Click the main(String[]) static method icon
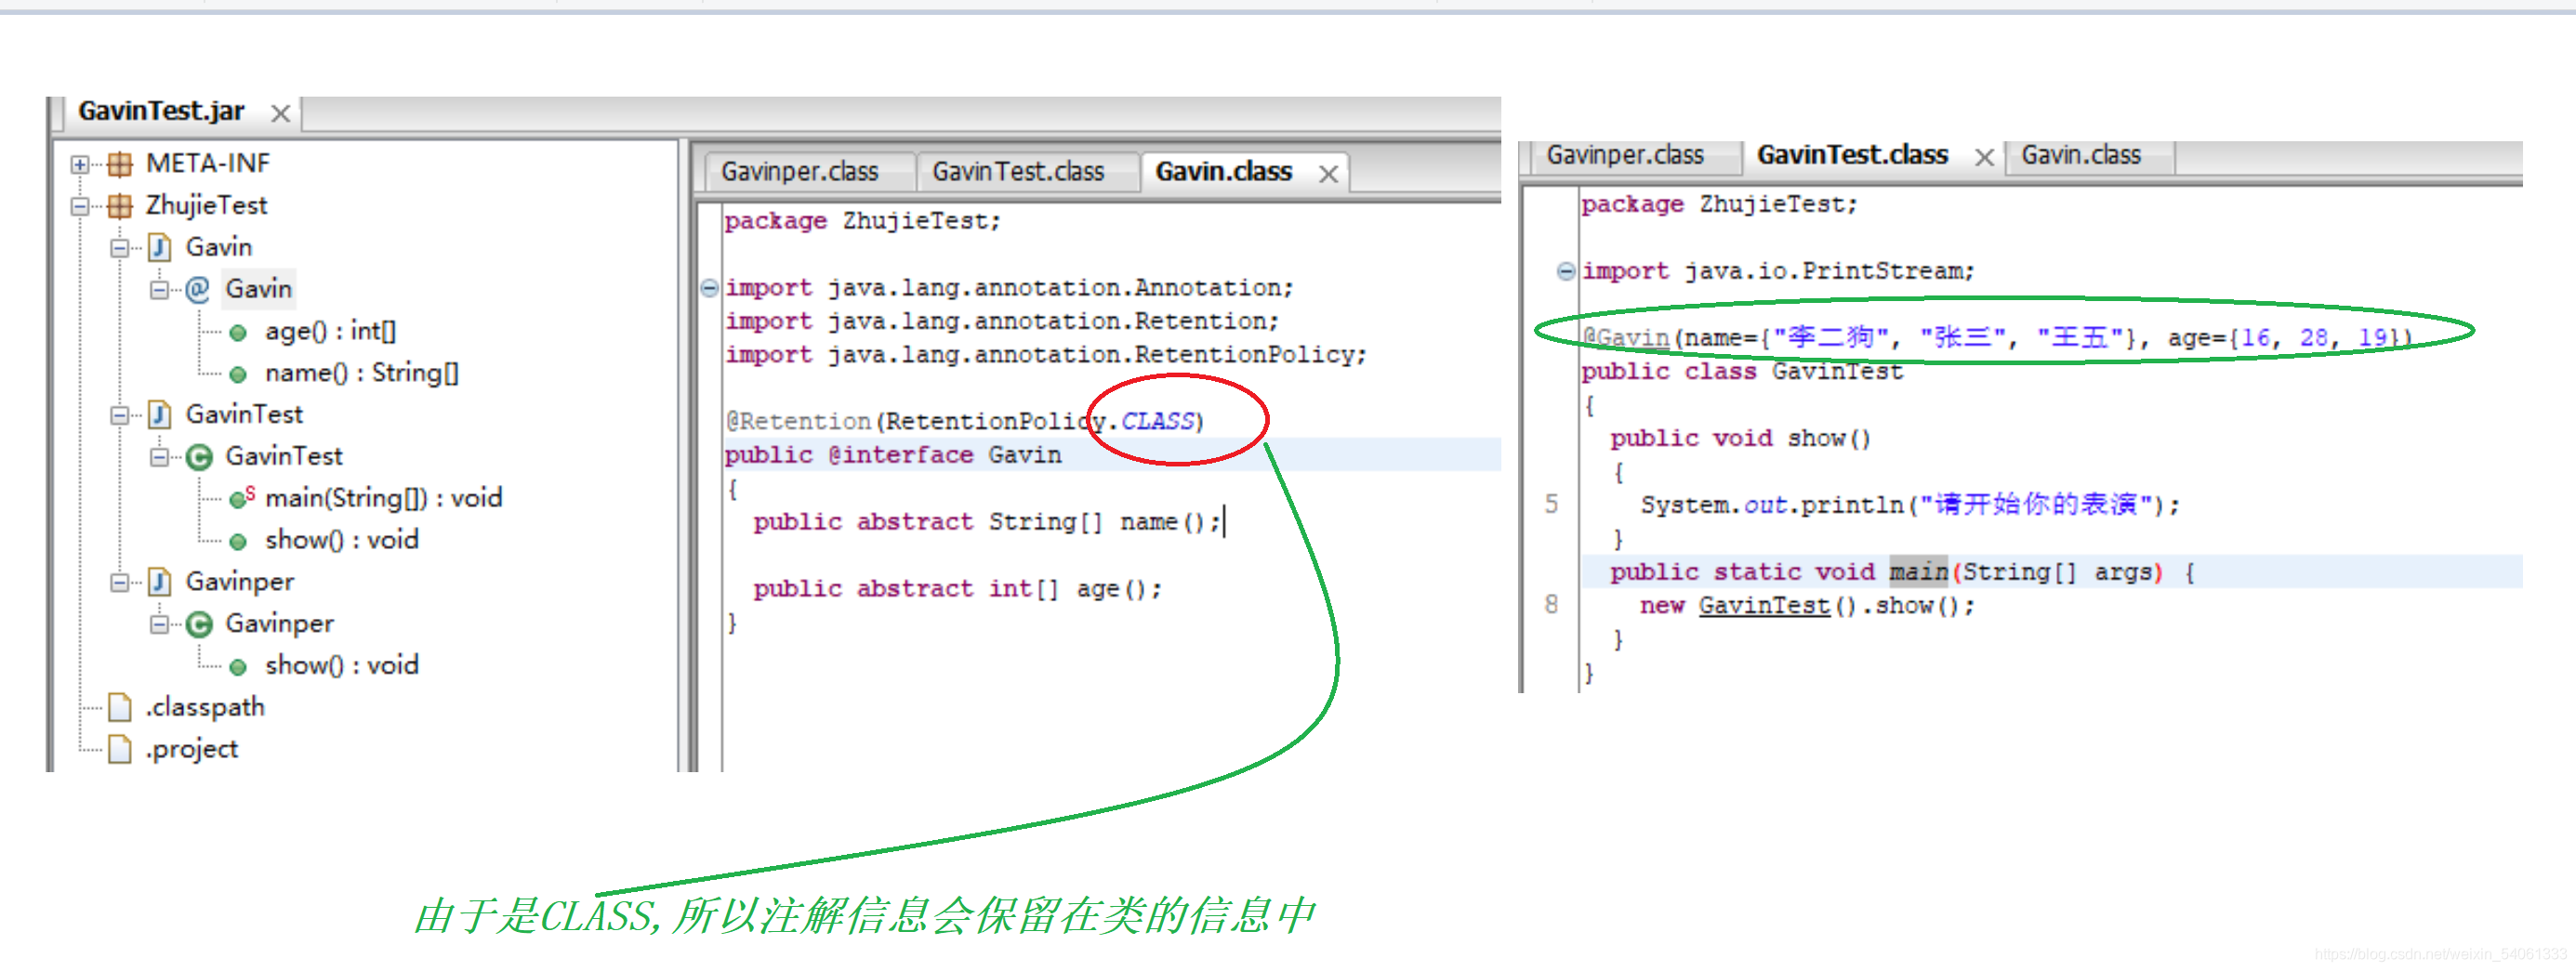Viewport: 2576px width, 971px height. (242, 497)
